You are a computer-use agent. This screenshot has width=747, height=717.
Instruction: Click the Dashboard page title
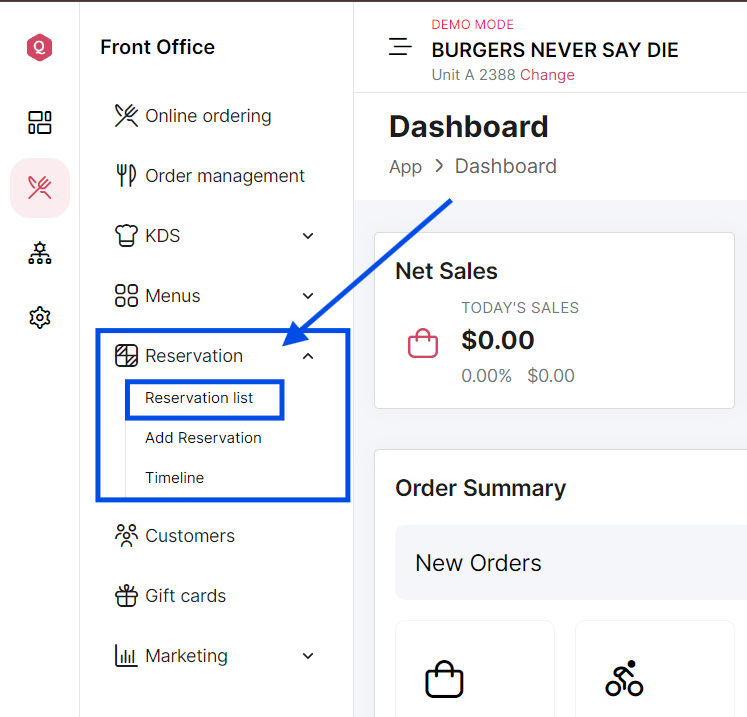point(469,127)
